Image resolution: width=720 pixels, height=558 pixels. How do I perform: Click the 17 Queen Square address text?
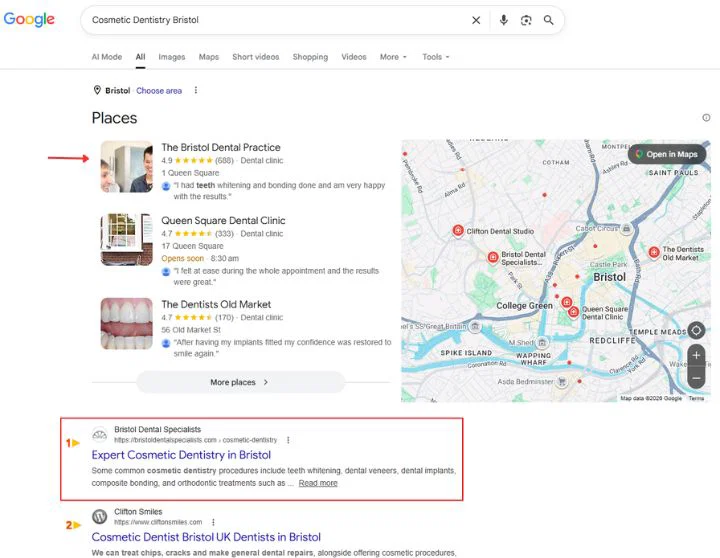192,246
